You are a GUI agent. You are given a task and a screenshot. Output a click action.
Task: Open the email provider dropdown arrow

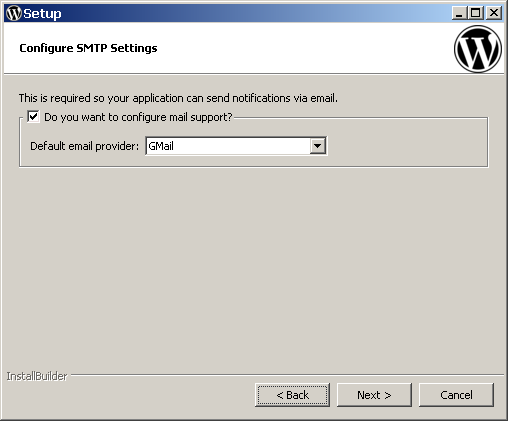point(318,146)
